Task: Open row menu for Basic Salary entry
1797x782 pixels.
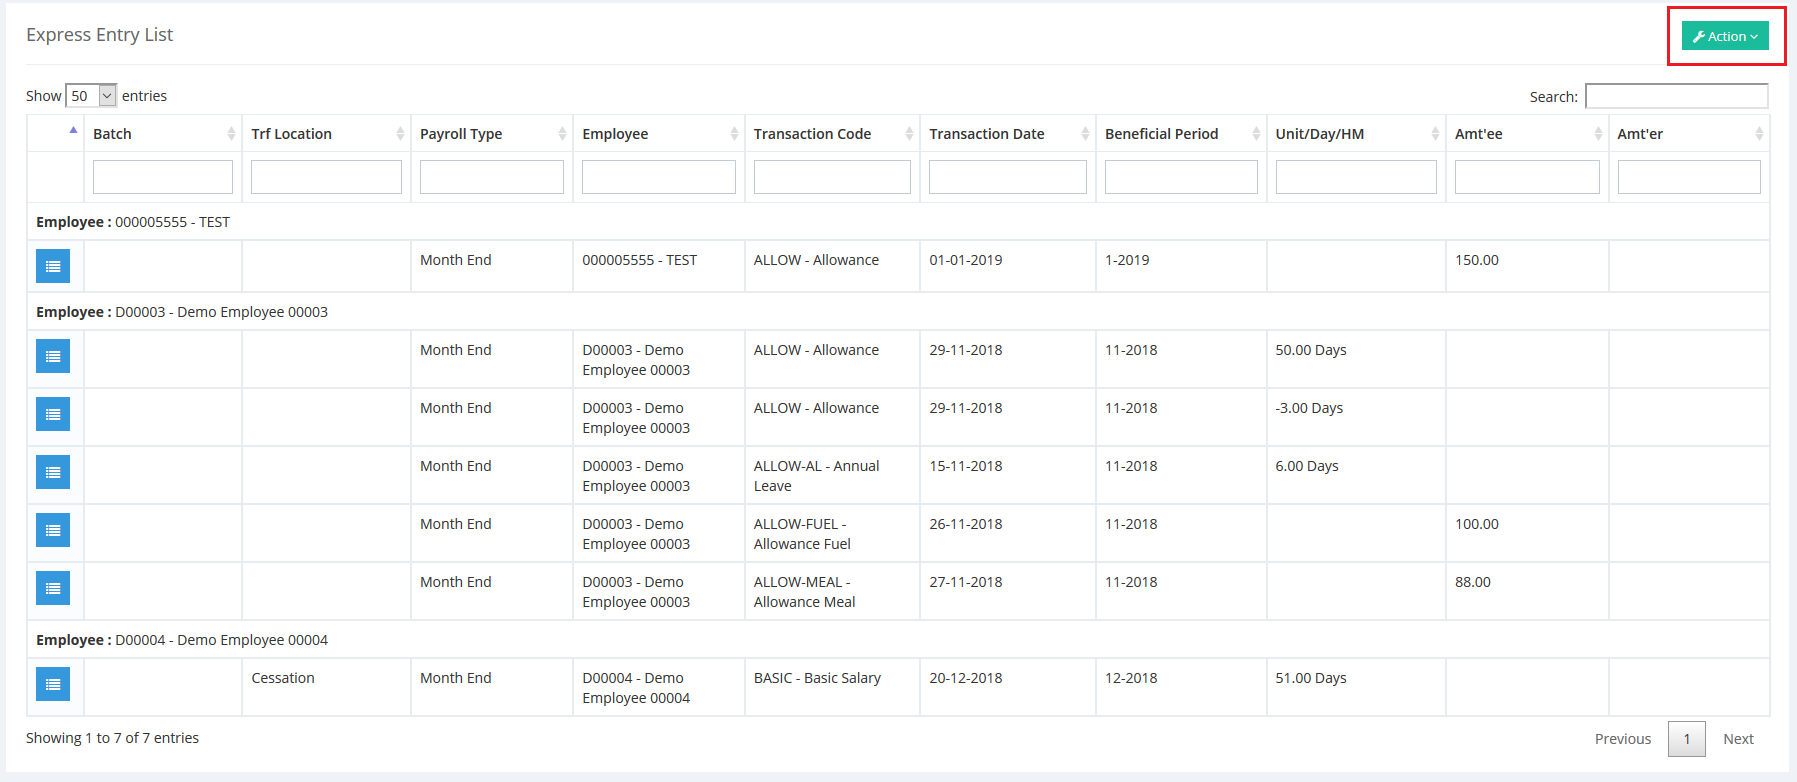Action: [x=53, y=684]
